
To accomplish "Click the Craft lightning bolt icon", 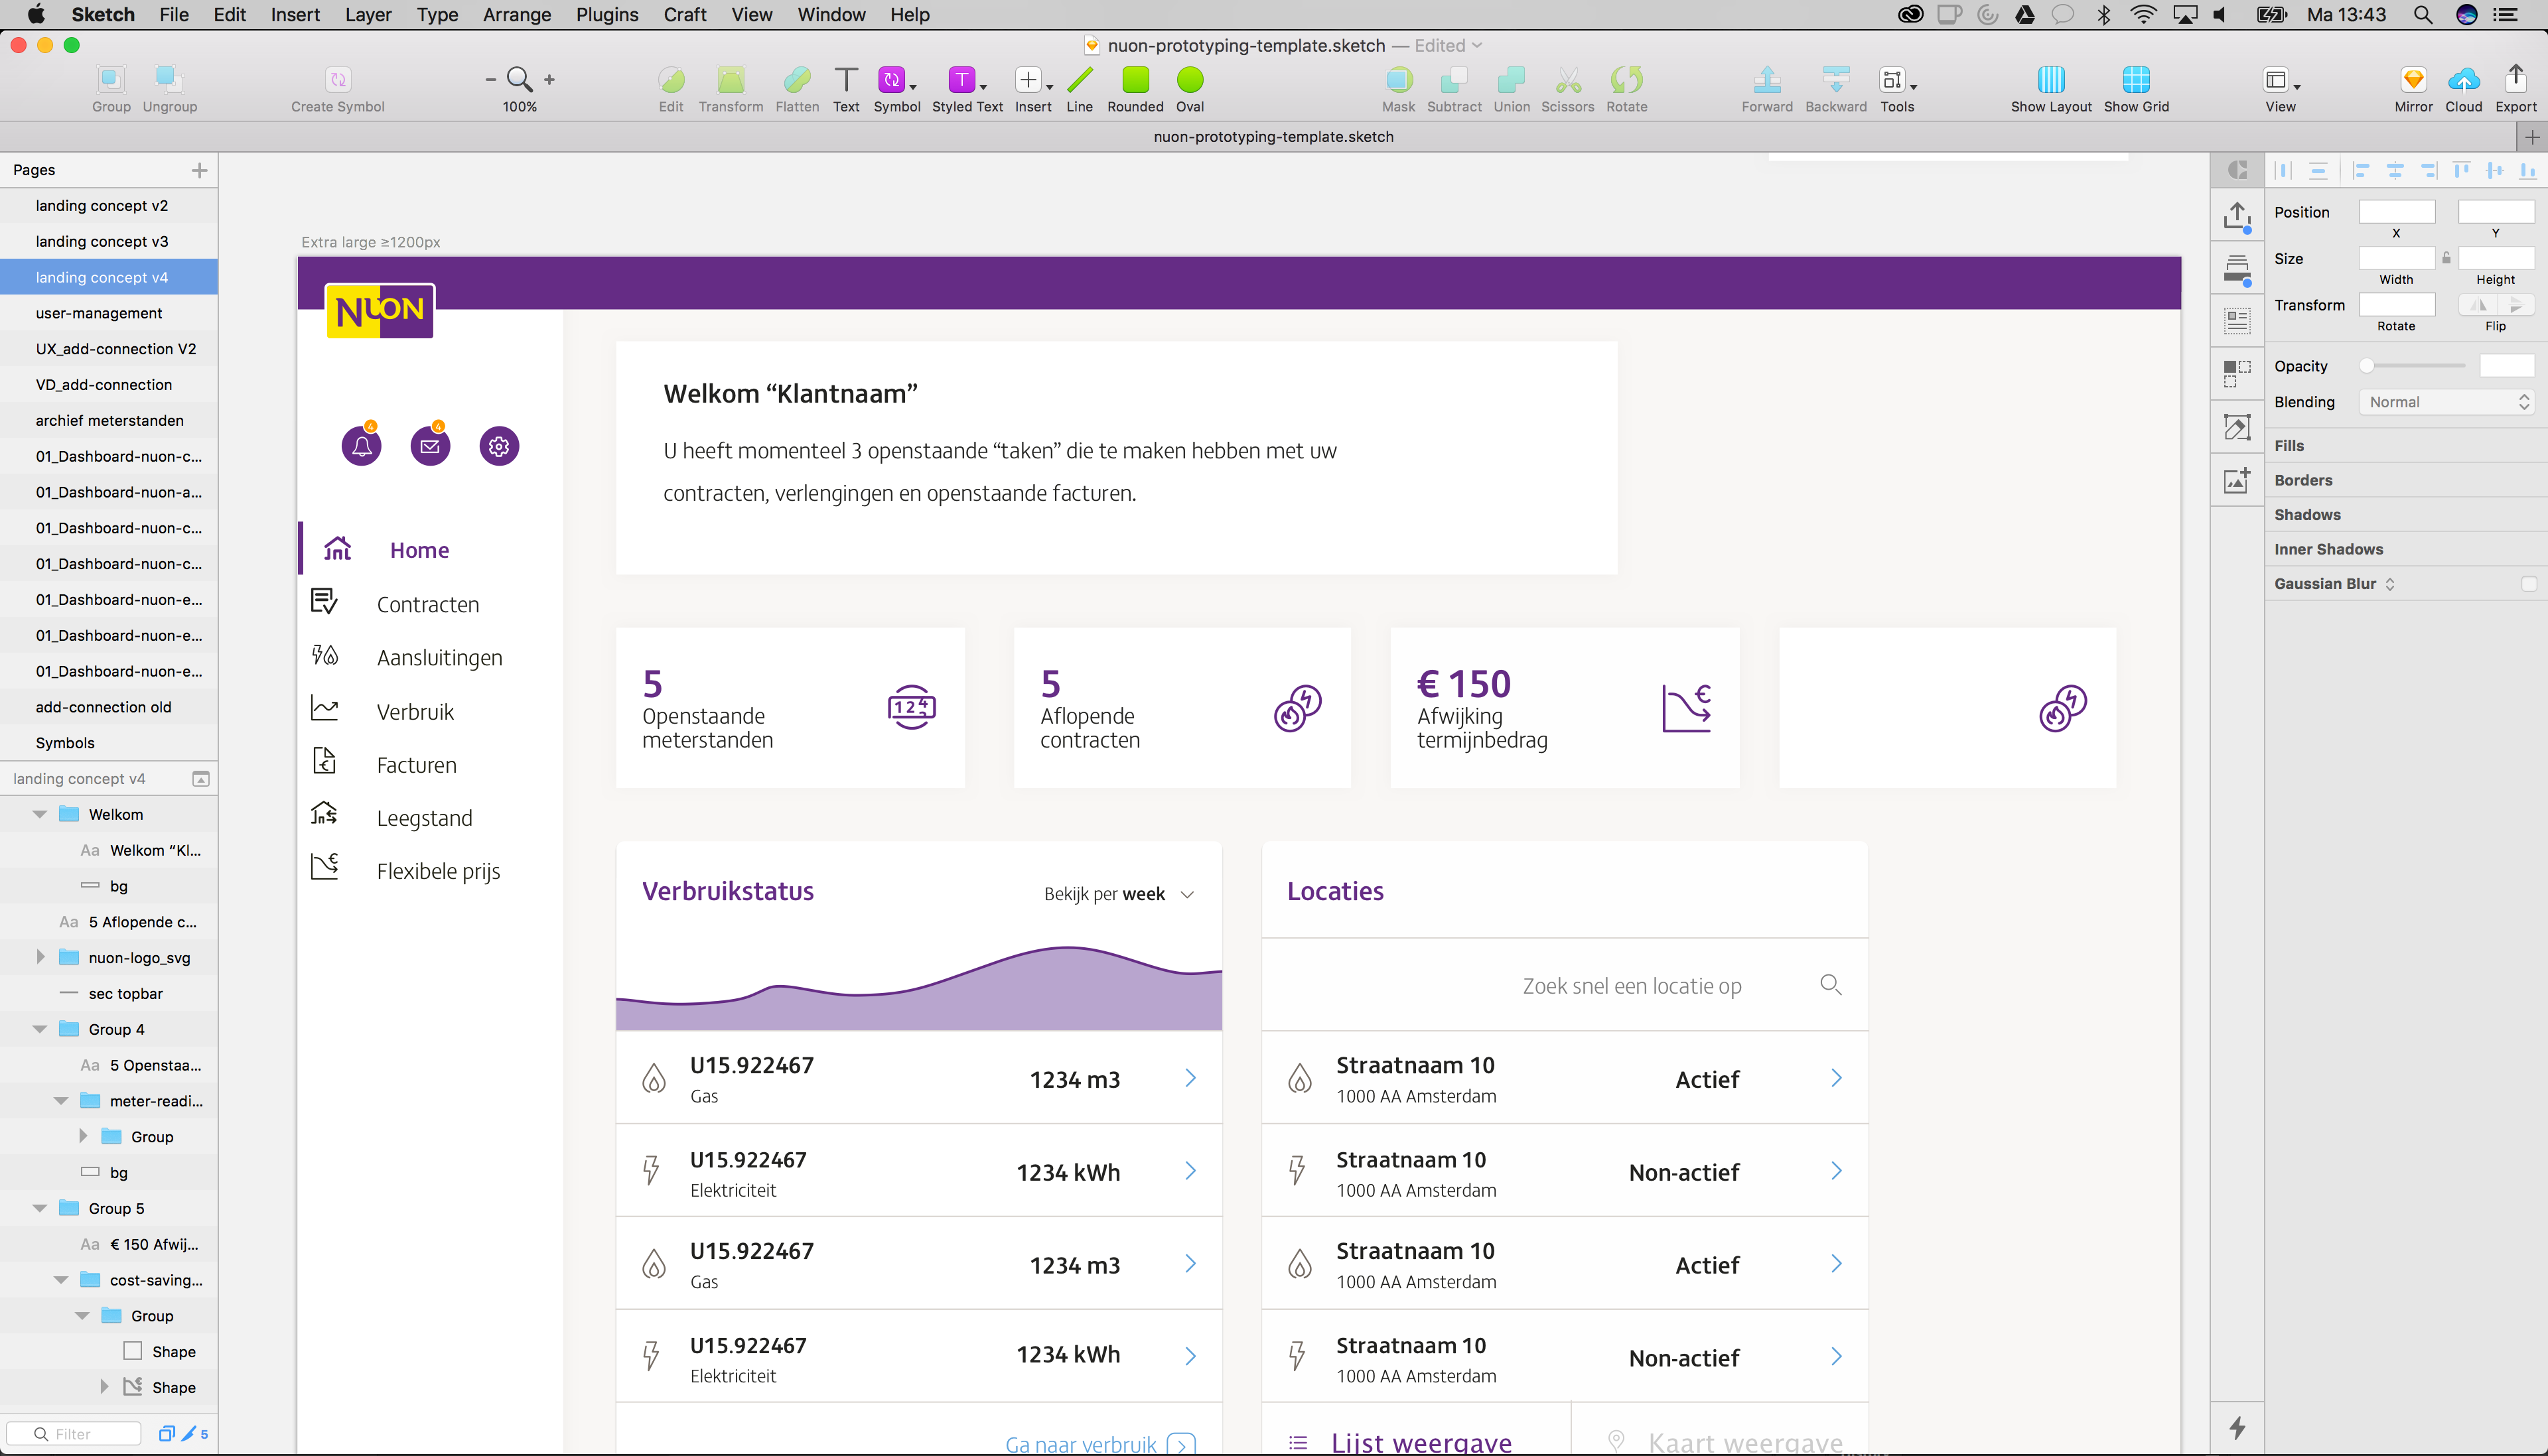I will click(2237, 1428).
